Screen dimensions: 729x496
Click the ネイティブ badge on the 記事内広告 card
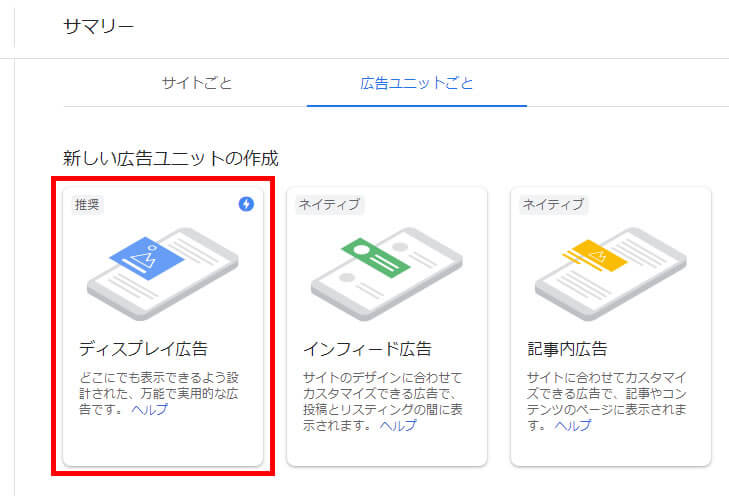click(x=553, y=205)
